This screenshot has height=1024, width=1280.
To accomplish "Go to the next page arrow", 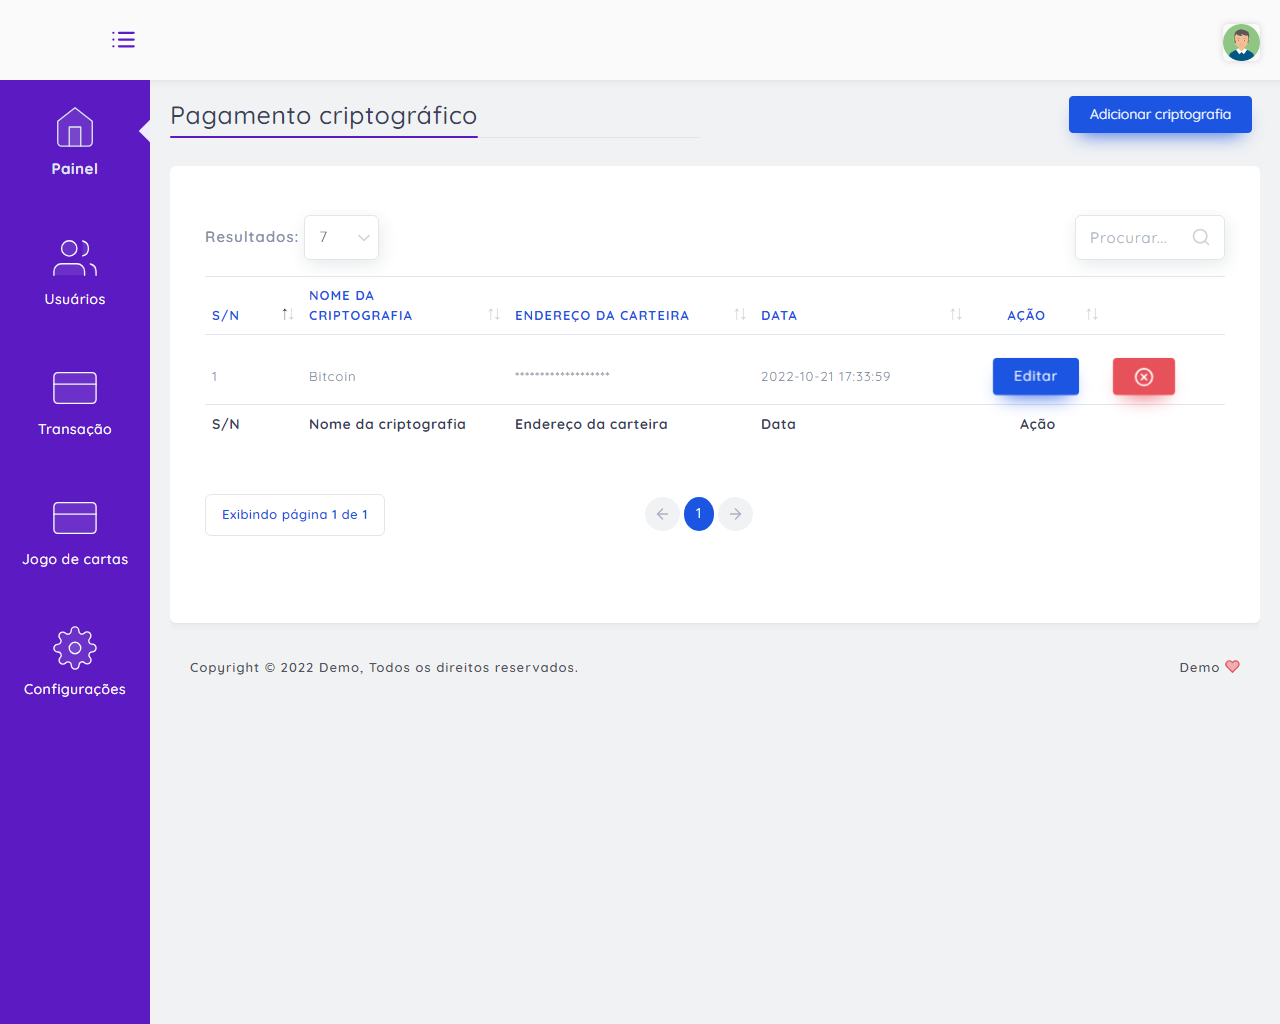I will tap(735, 514).
